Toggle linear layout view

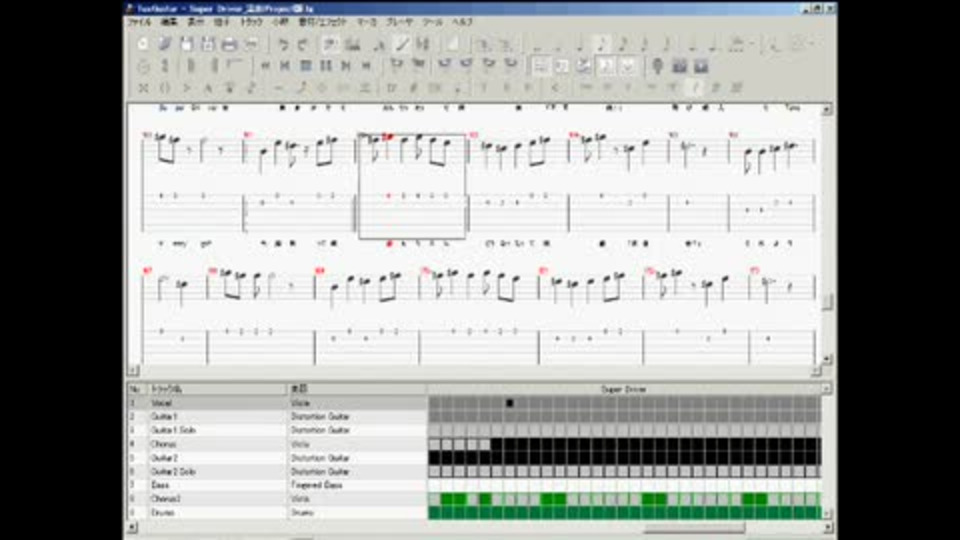tap(562, 66)
